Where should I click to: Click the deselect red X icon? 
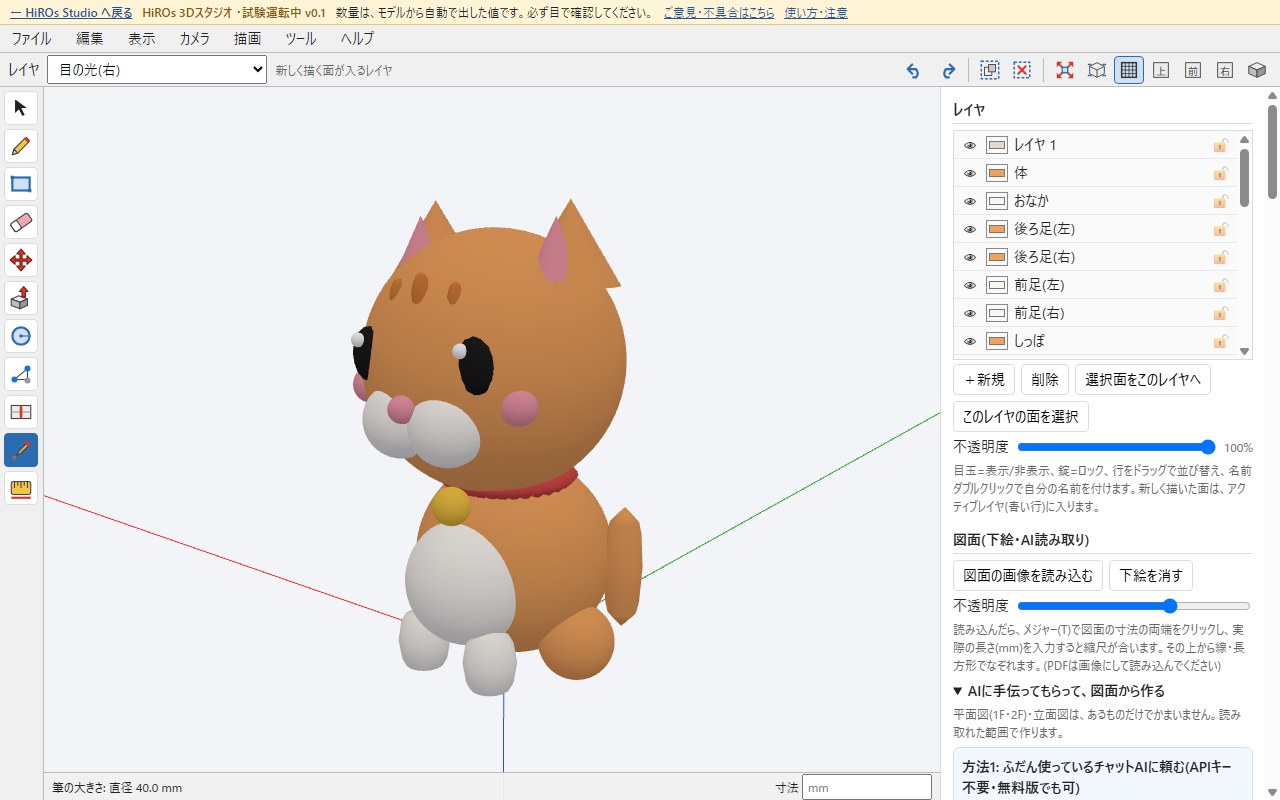(x=1022, y=70)
